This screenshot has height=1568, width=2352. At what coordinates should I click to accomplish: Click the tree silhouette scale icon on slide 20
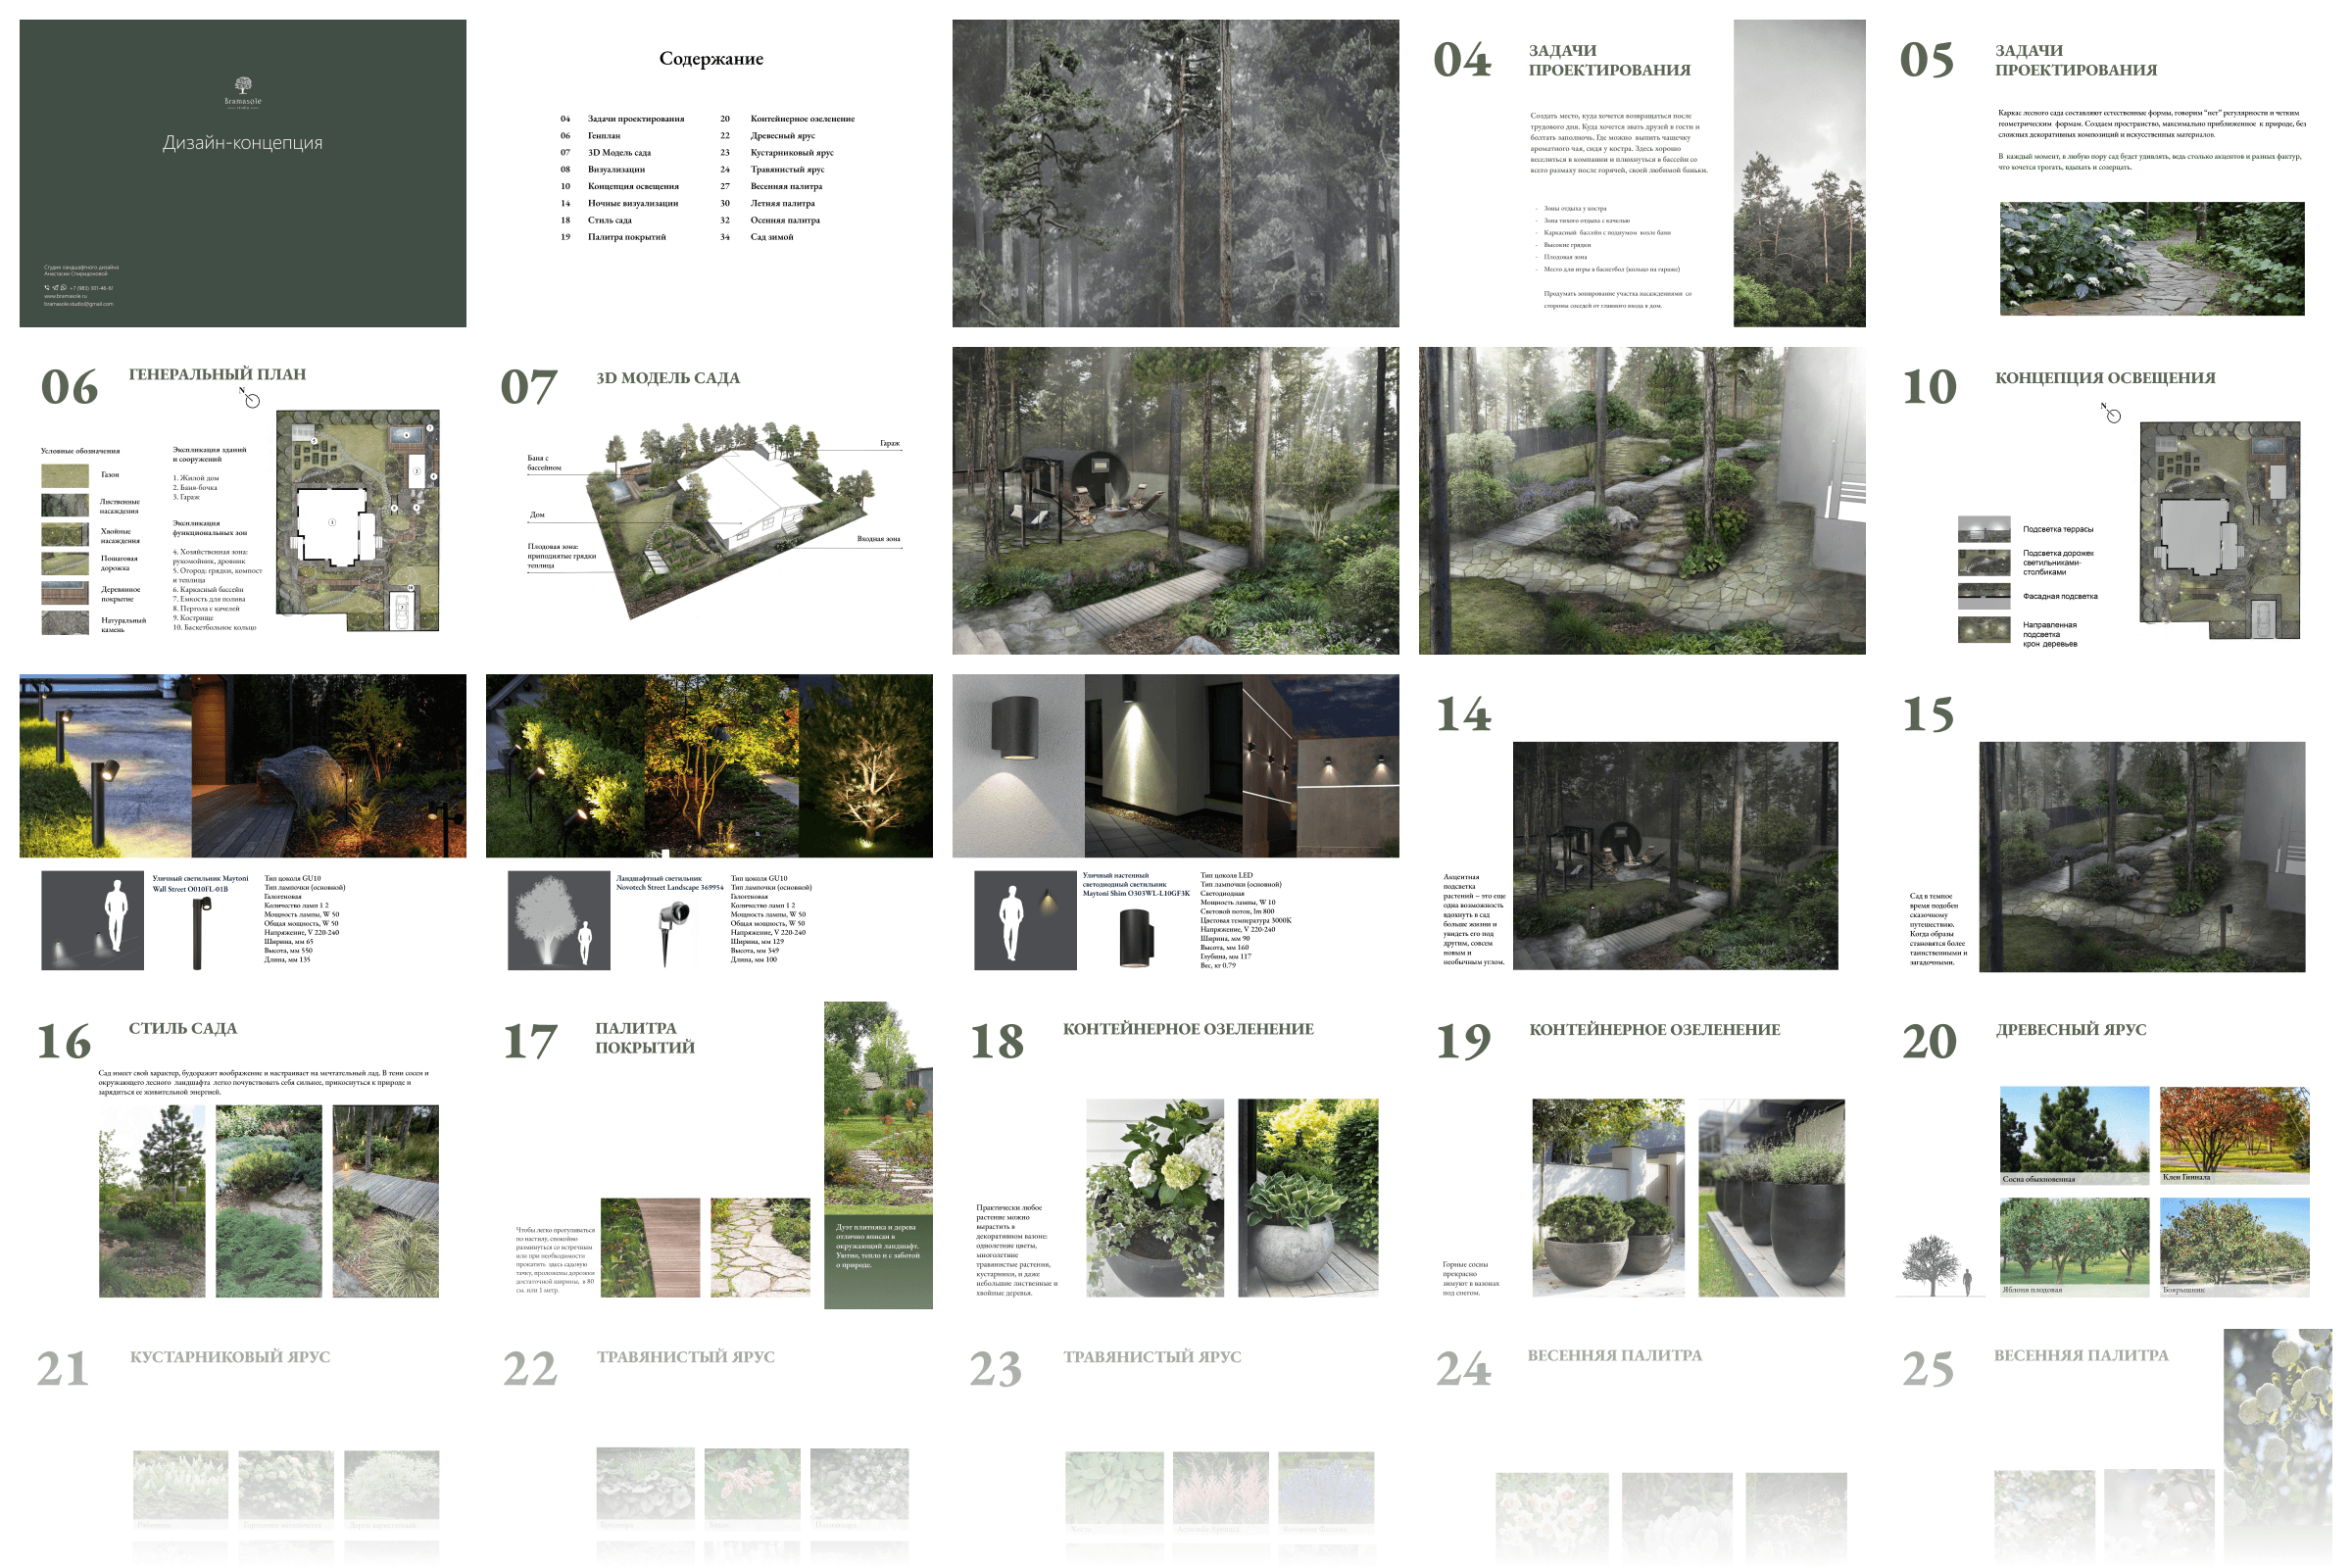coord(1933,1265)
